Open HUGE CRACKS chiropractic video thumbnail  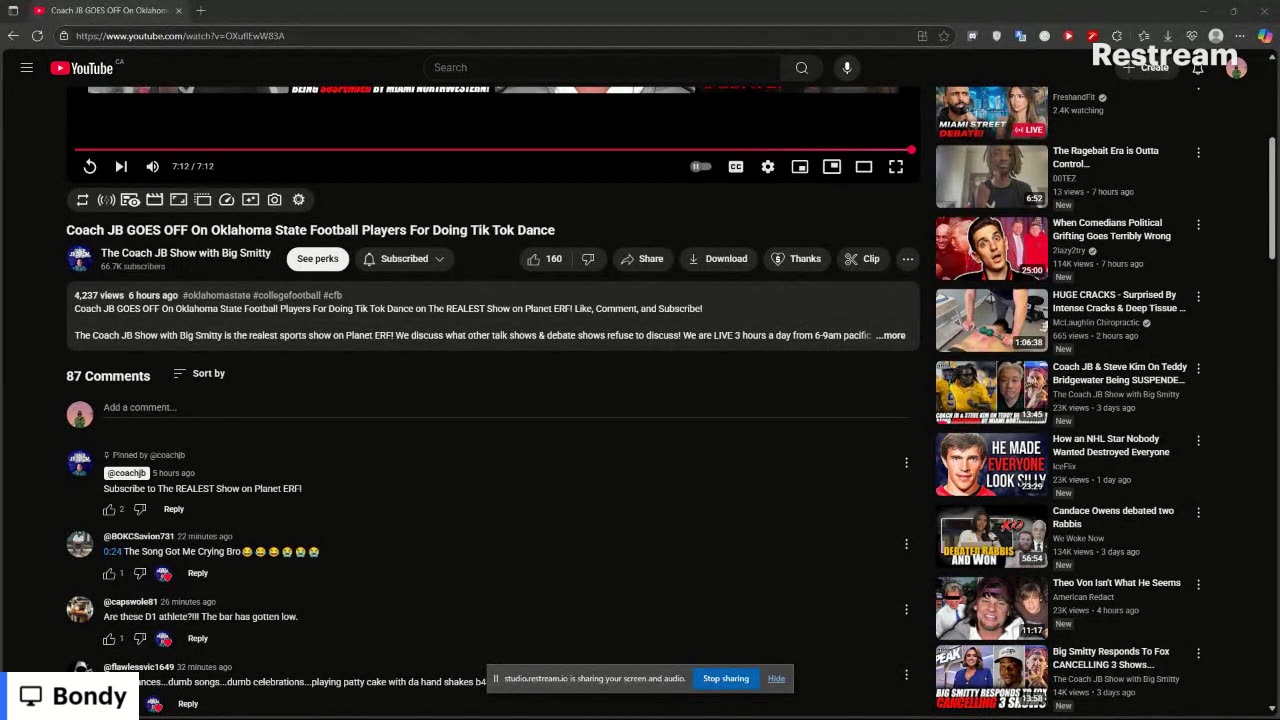pos(991,320)
